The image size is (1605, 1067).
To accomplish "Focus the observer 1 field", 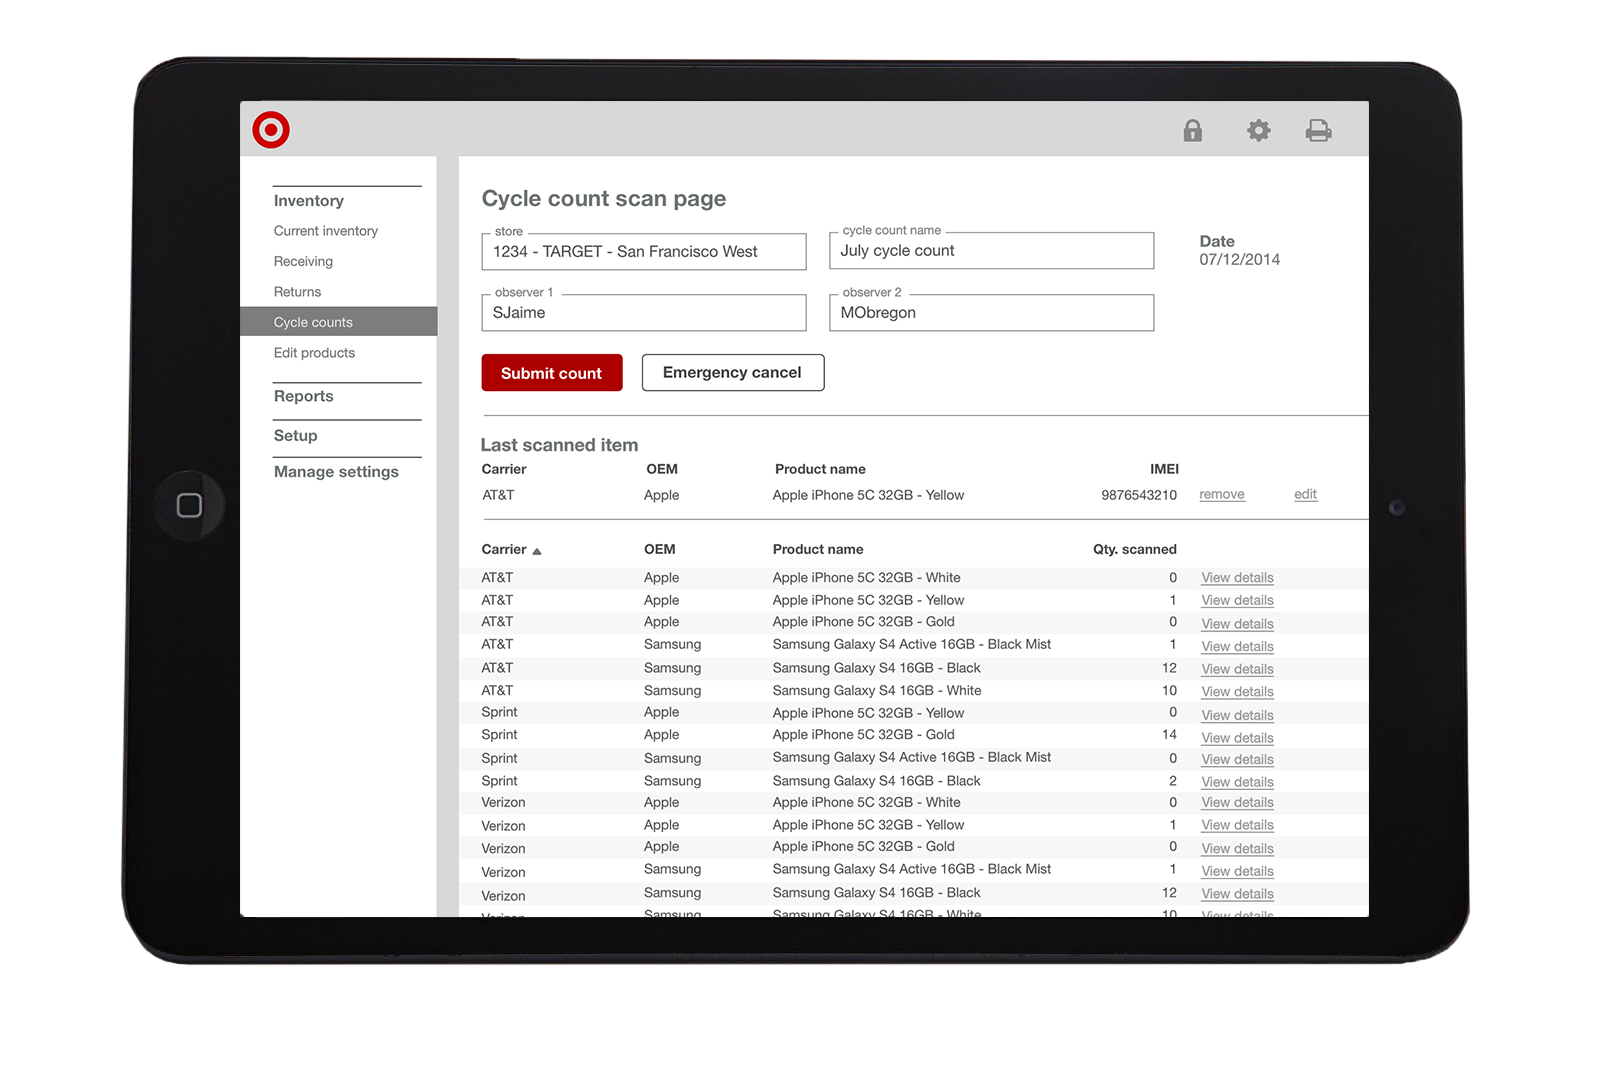I will tap(644, 313).
